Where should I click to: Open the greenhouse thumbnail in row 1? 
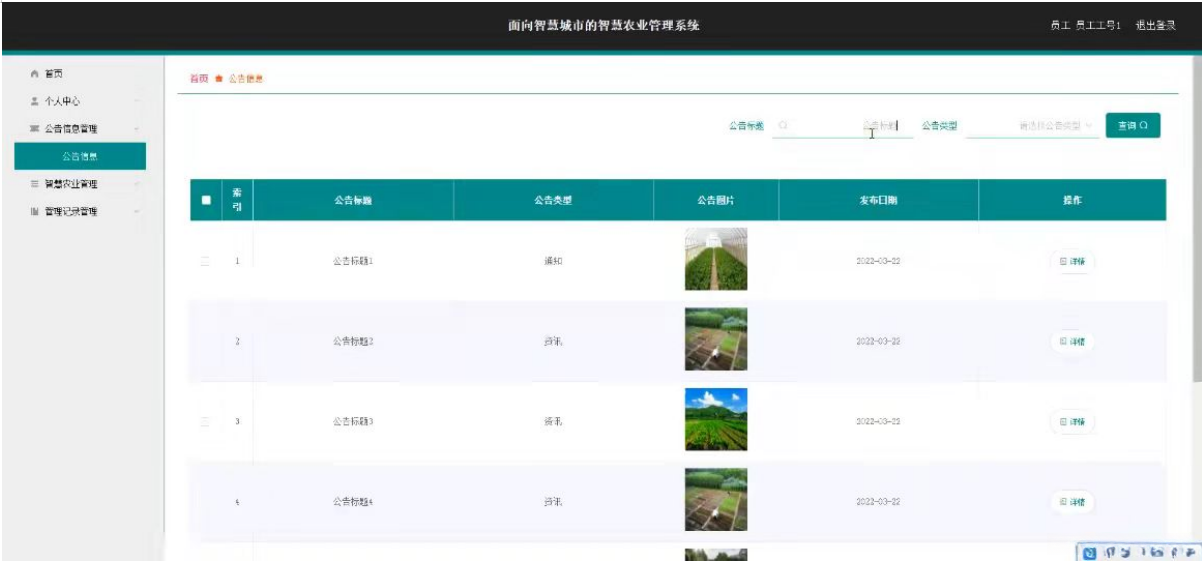[715, 260]
